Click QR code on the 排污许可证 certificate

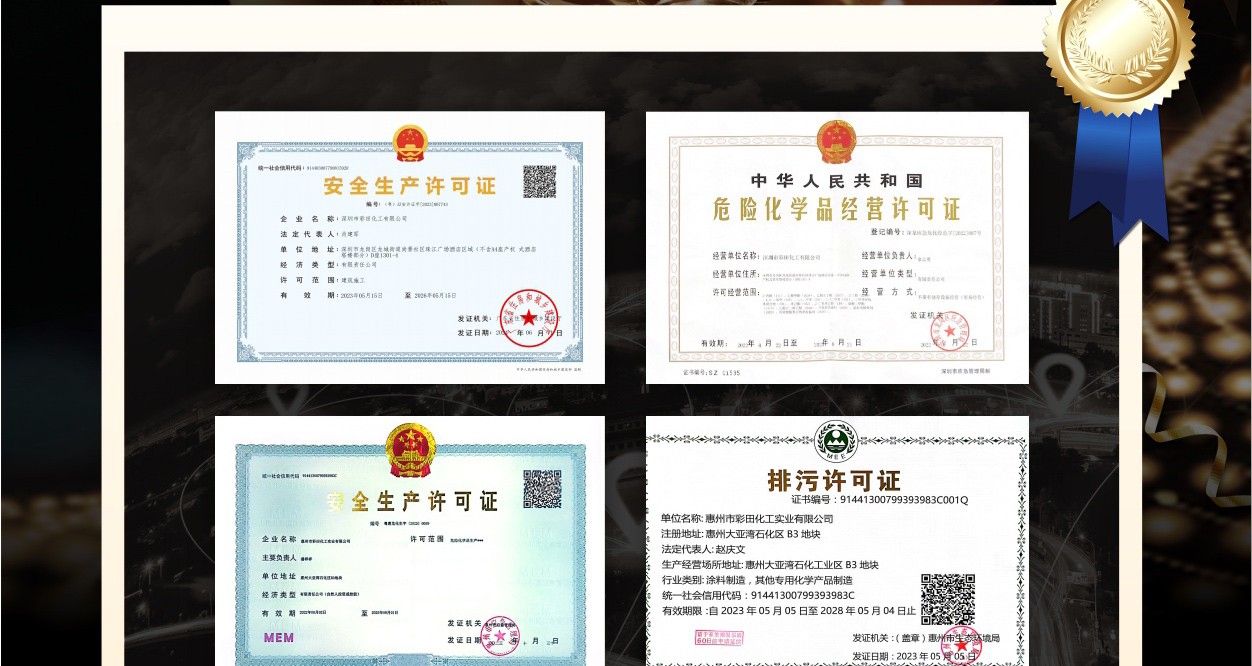(947, 599)
